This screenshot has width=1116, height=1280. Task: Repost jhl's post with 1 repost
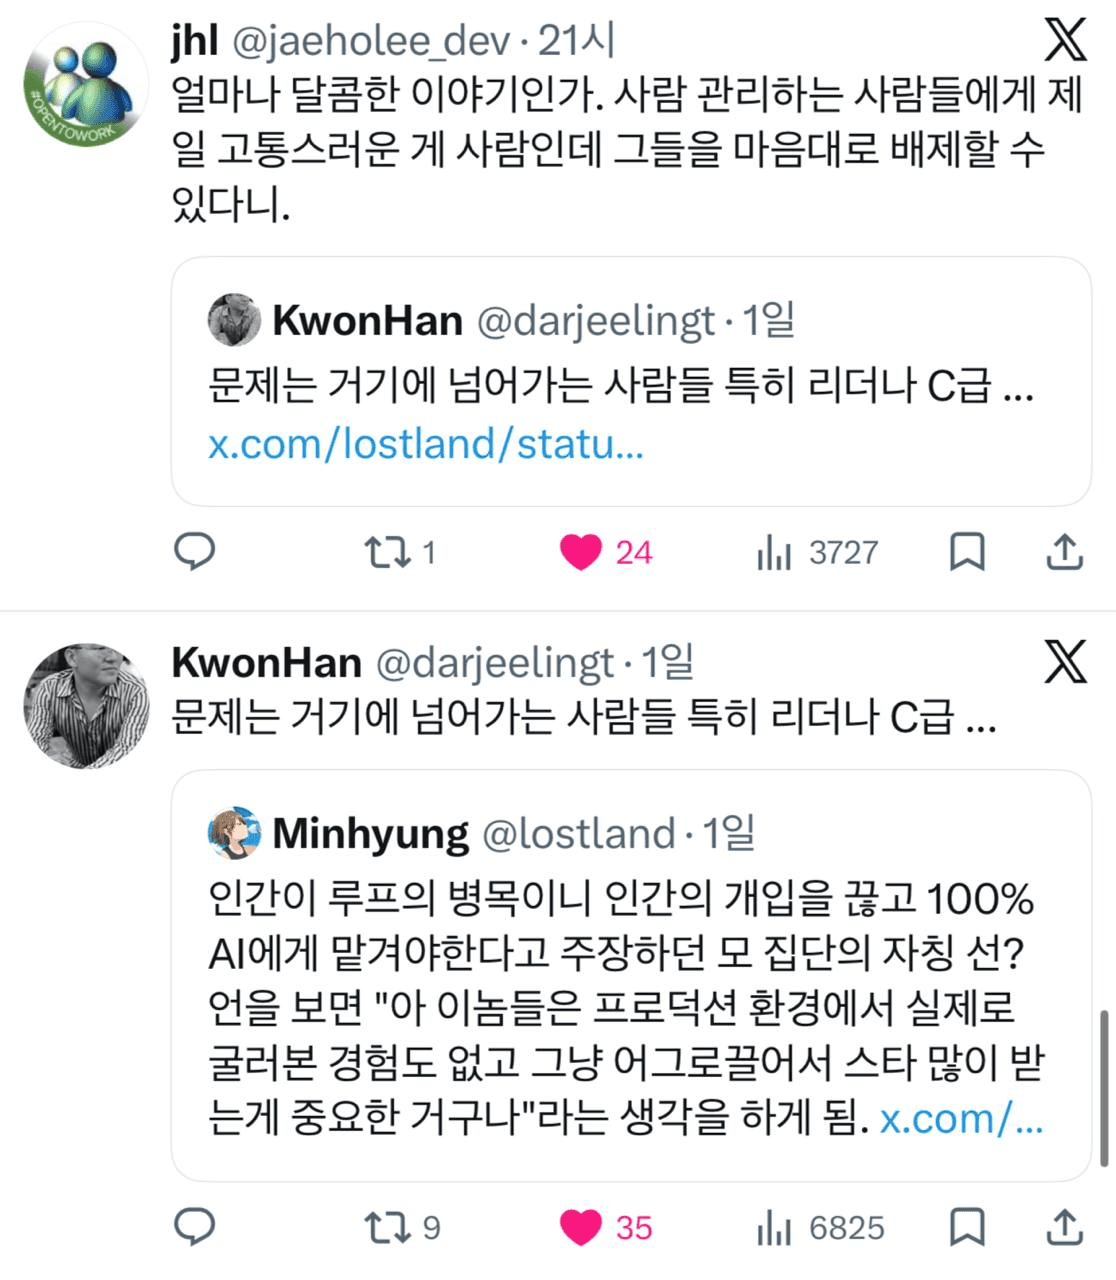(x=383, y=552)
